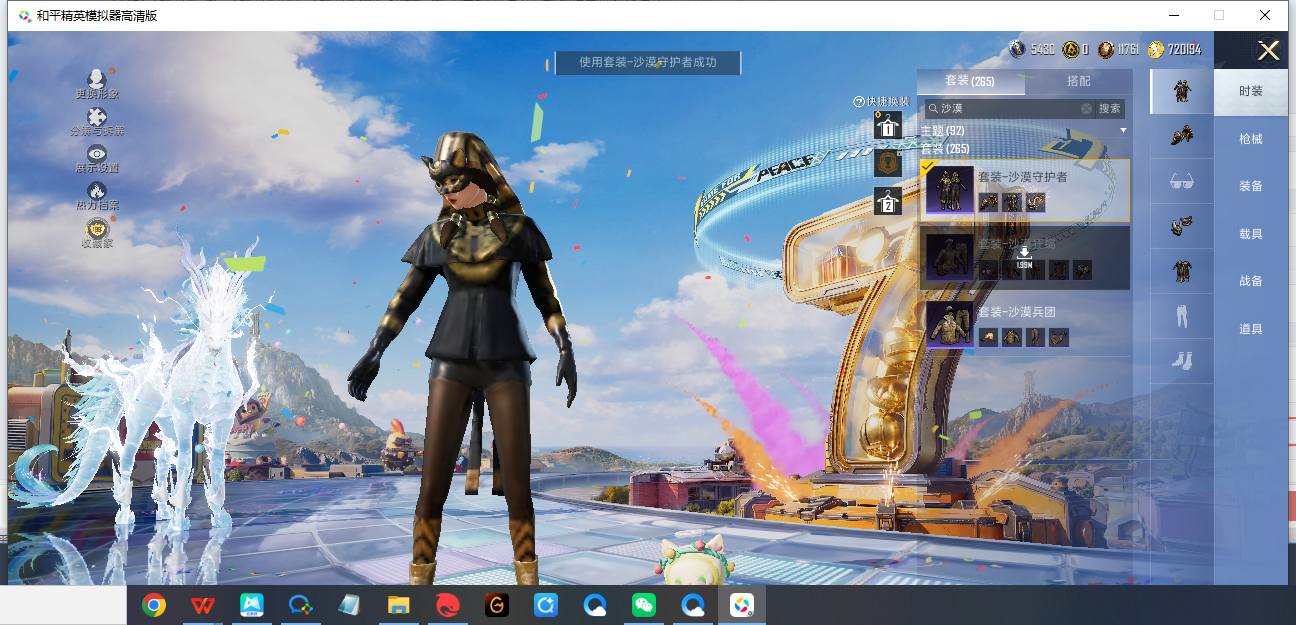Click the 5430 currency counter
The image size is (1296, 625).
(x=1033, y=49)
